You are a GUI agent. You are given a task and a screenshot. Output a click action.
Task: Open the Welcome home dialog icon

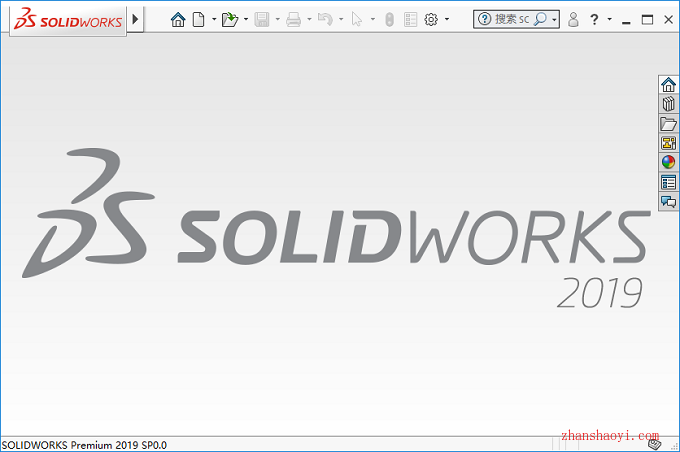[178, 20]
